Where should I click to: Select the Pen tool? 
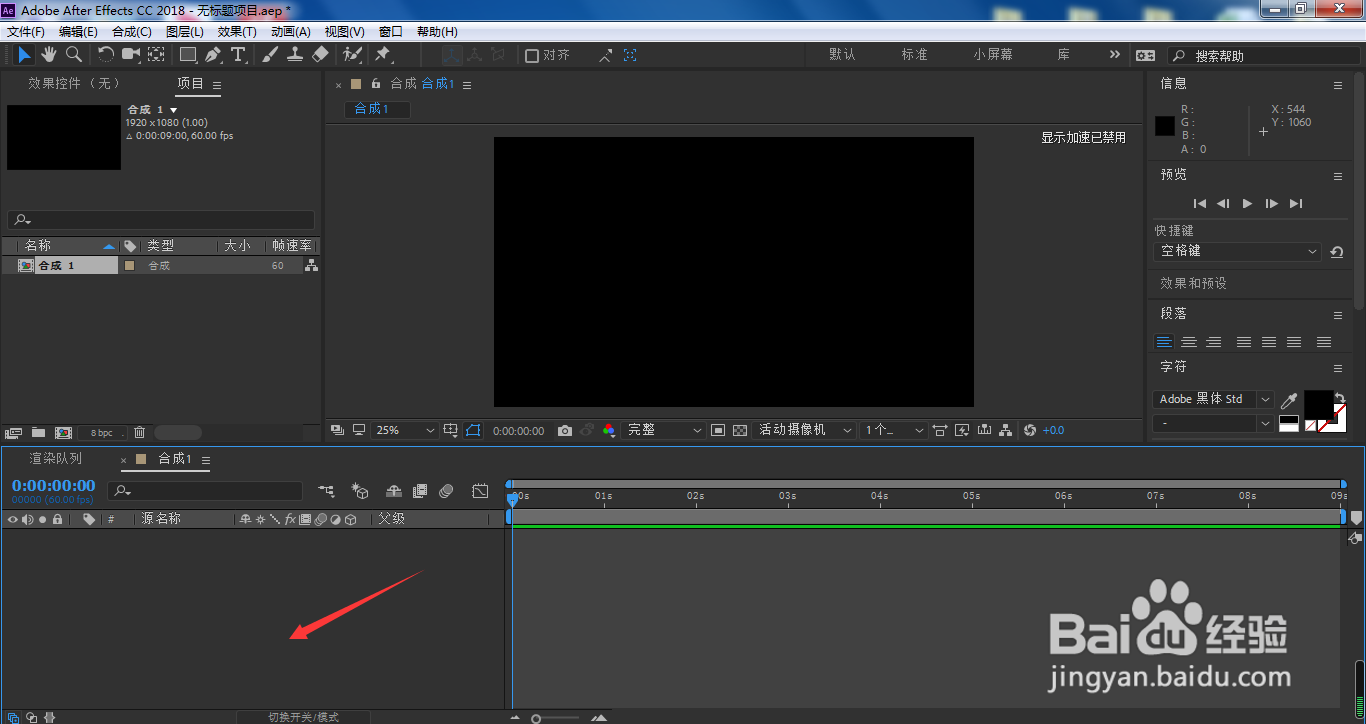(213, 55)
